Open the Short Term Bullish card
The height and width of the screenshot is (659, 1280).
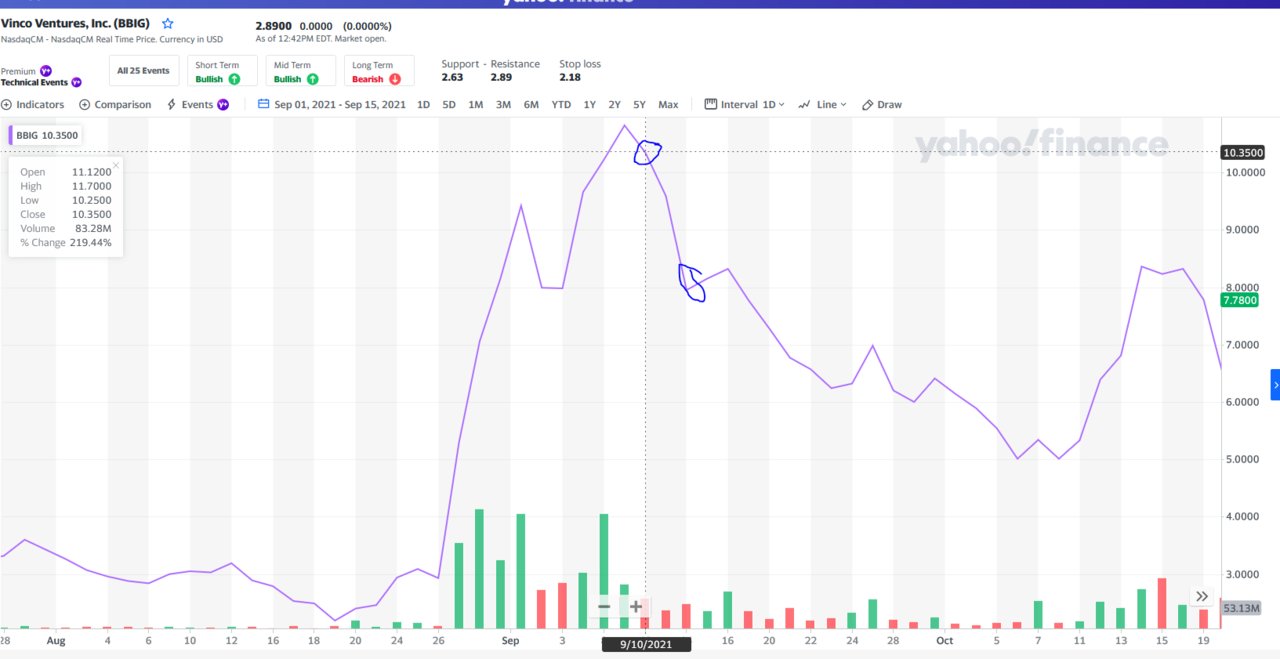pyautogui.click(x=222, y=71)
